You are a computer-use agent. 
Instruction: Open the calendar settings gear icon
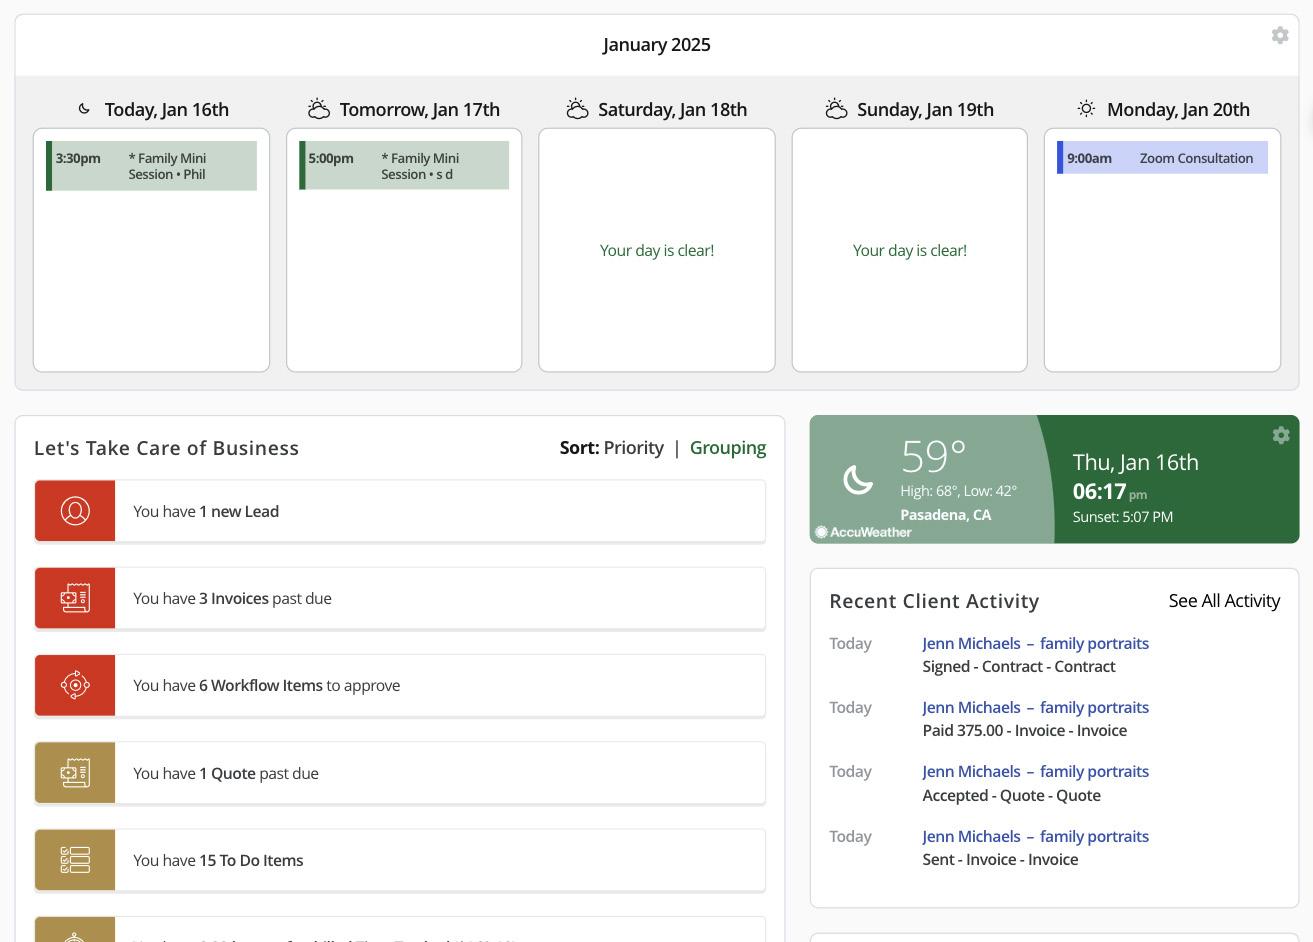[1279, 36]
